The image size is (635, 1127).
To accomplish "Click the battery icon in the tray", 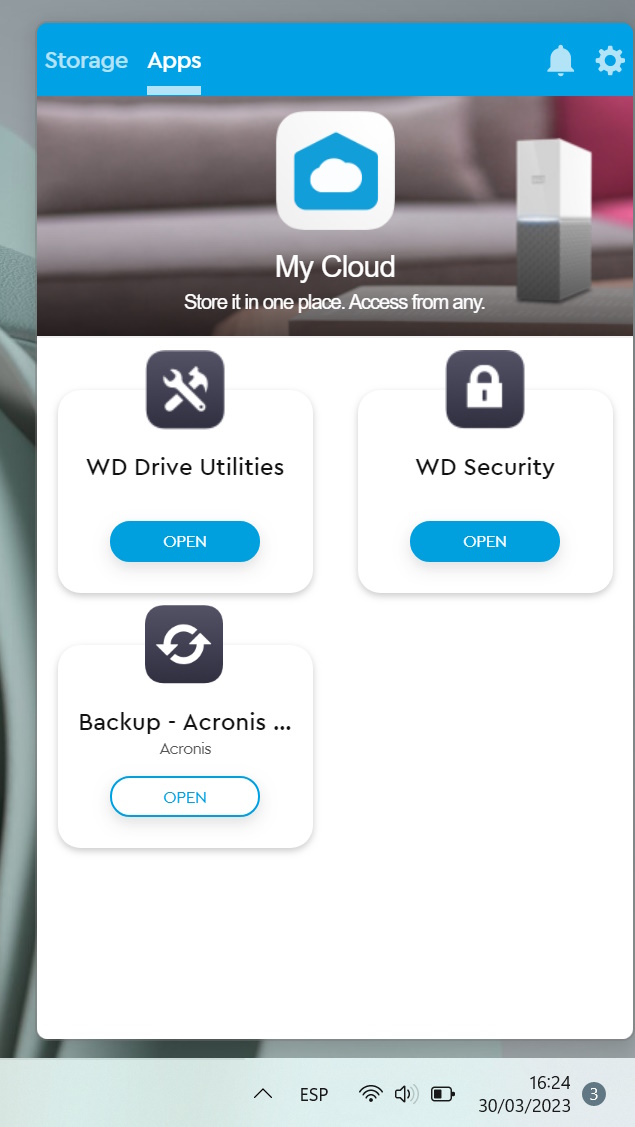I will [x=442, y=1095].
